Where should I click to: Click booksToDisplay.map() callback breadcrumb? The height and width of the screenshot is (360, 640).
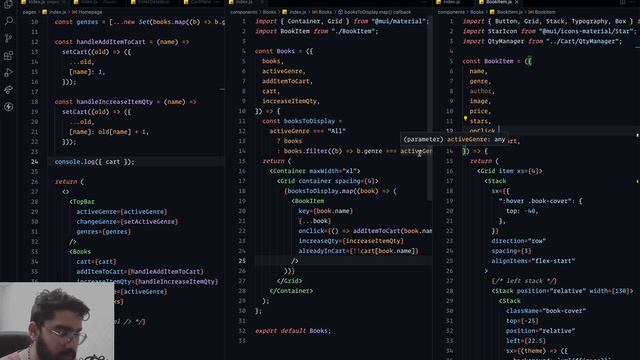pyautogui.click(x=374, y=12)
